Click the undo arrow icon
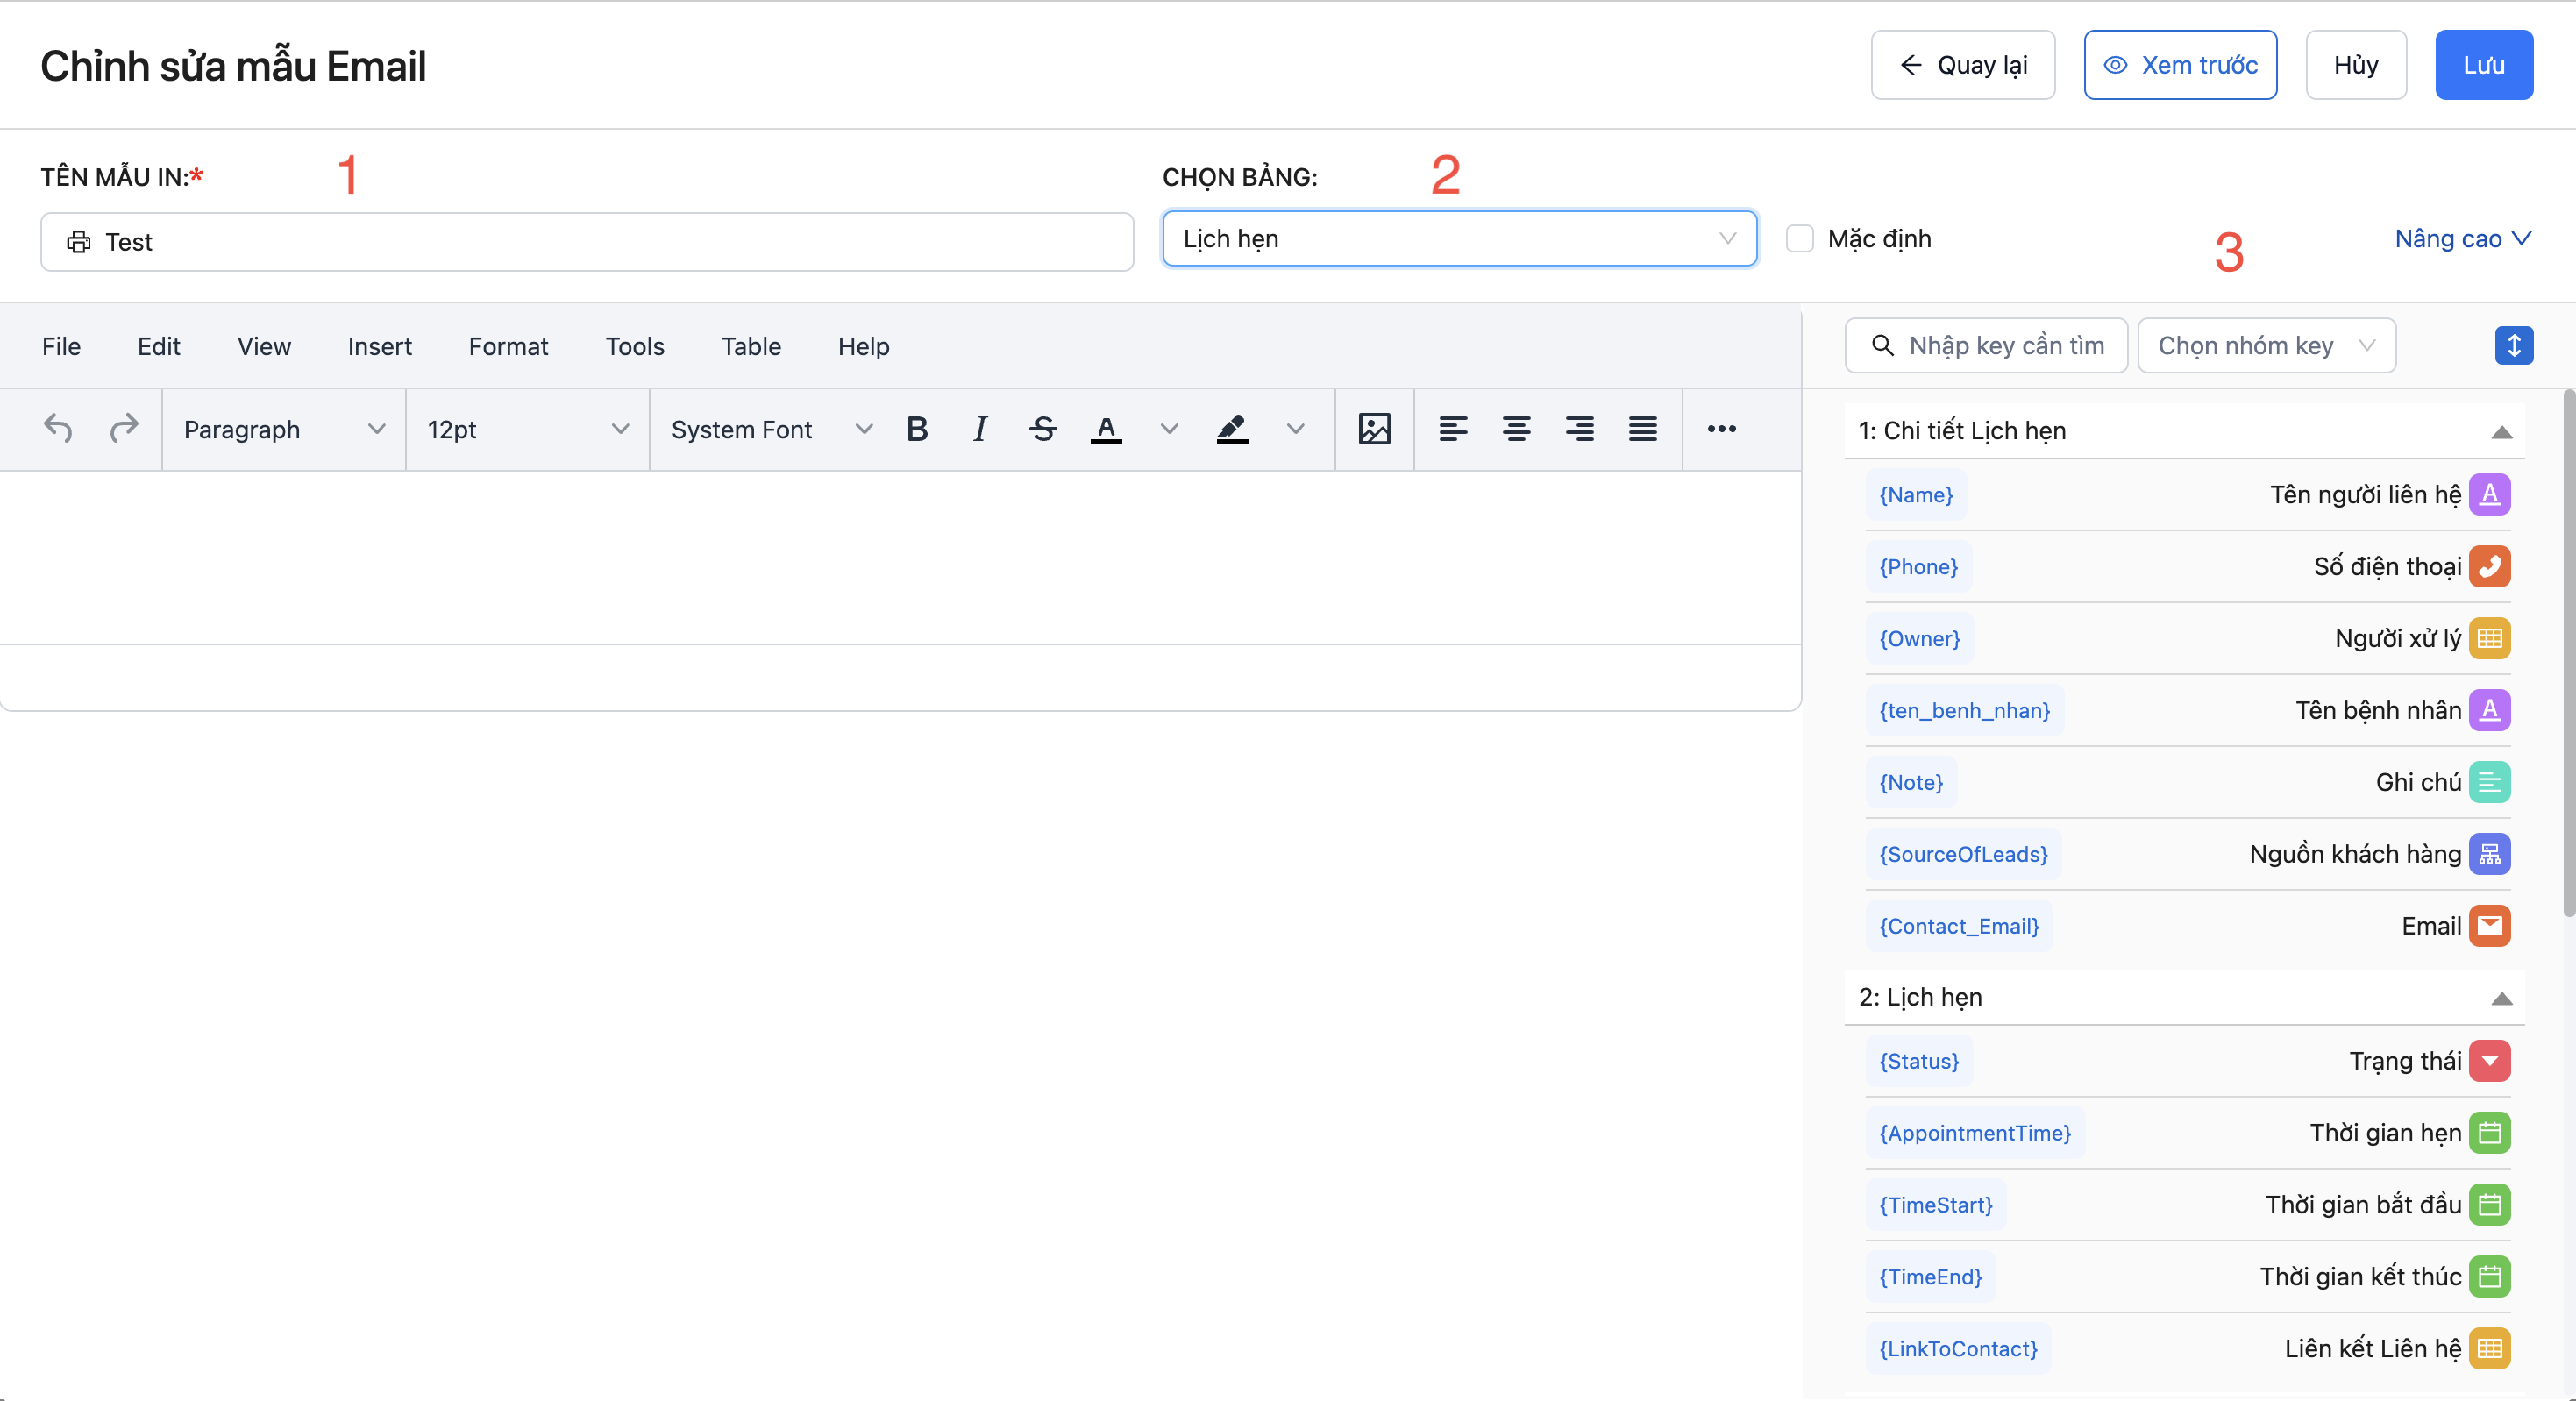Image resolution: width=2576 pixels, height=1401 pixels. (x=58, y=429)
